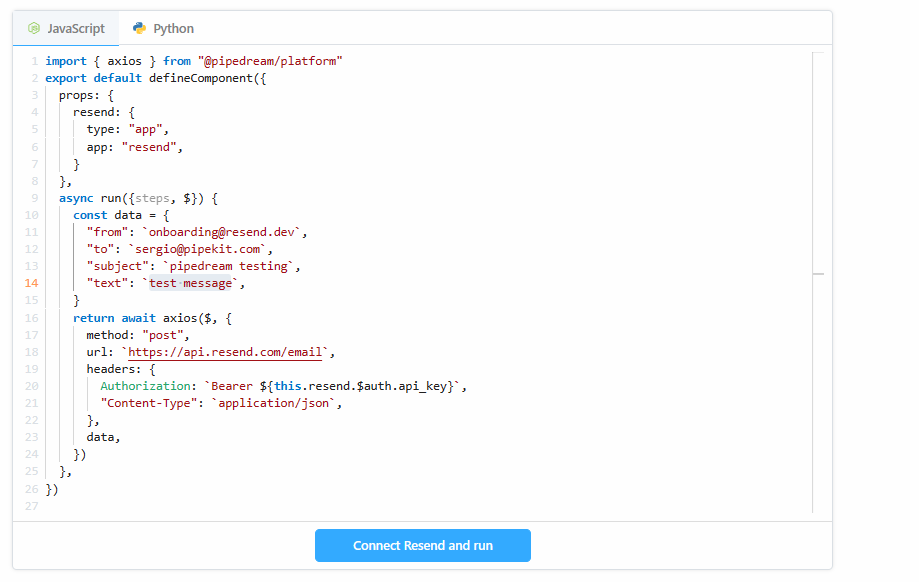Click line number 27 in gutter
The width and height of the screenshot is (919, 582).
coord(32,506)
